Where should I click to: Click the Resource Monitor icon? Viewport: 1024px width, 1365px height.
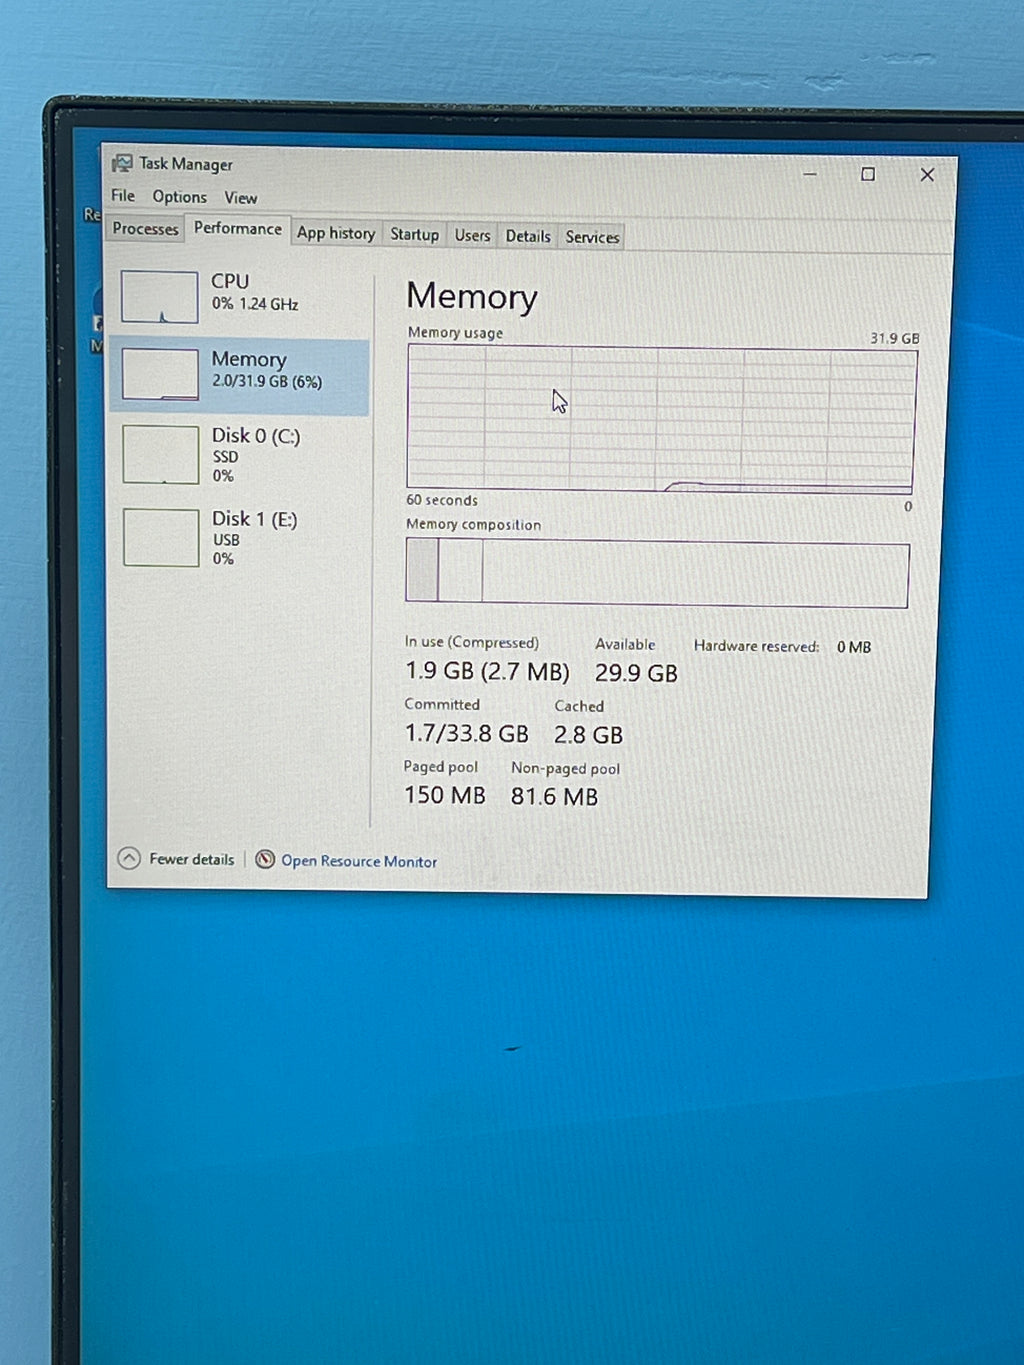[265, 859]
